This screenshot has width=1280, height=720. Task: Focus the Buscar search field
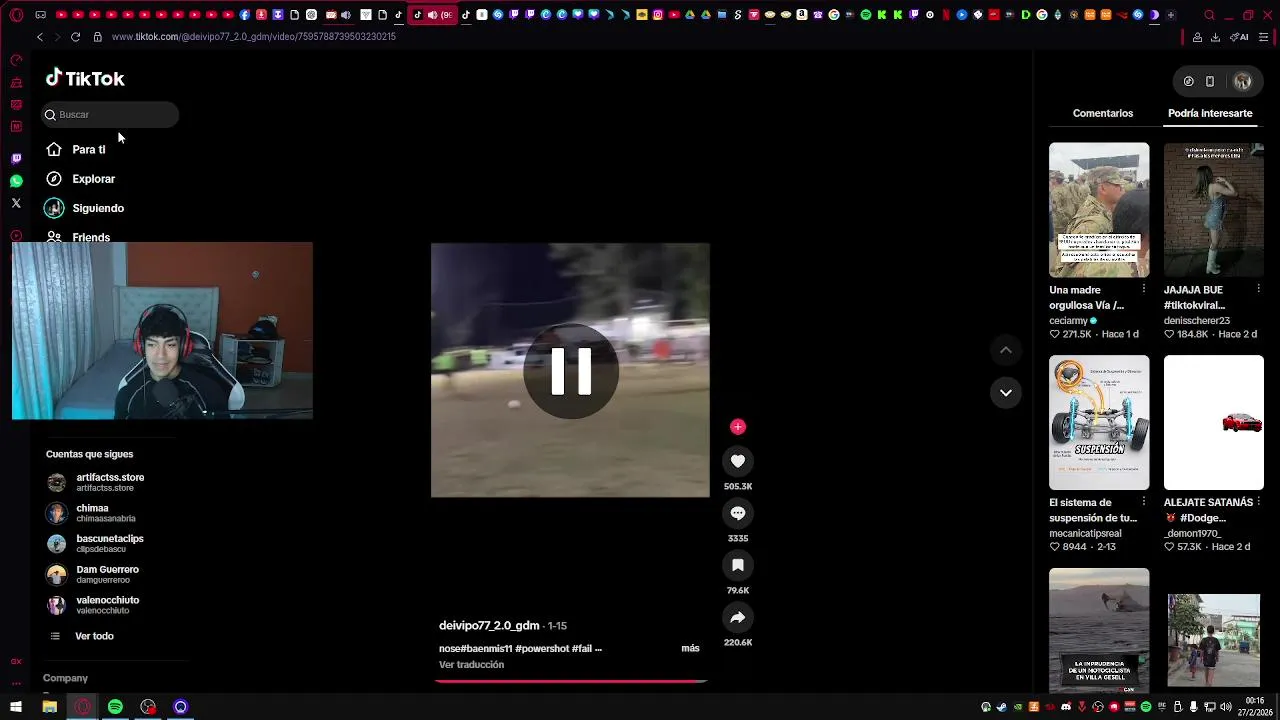click(110, 115)
